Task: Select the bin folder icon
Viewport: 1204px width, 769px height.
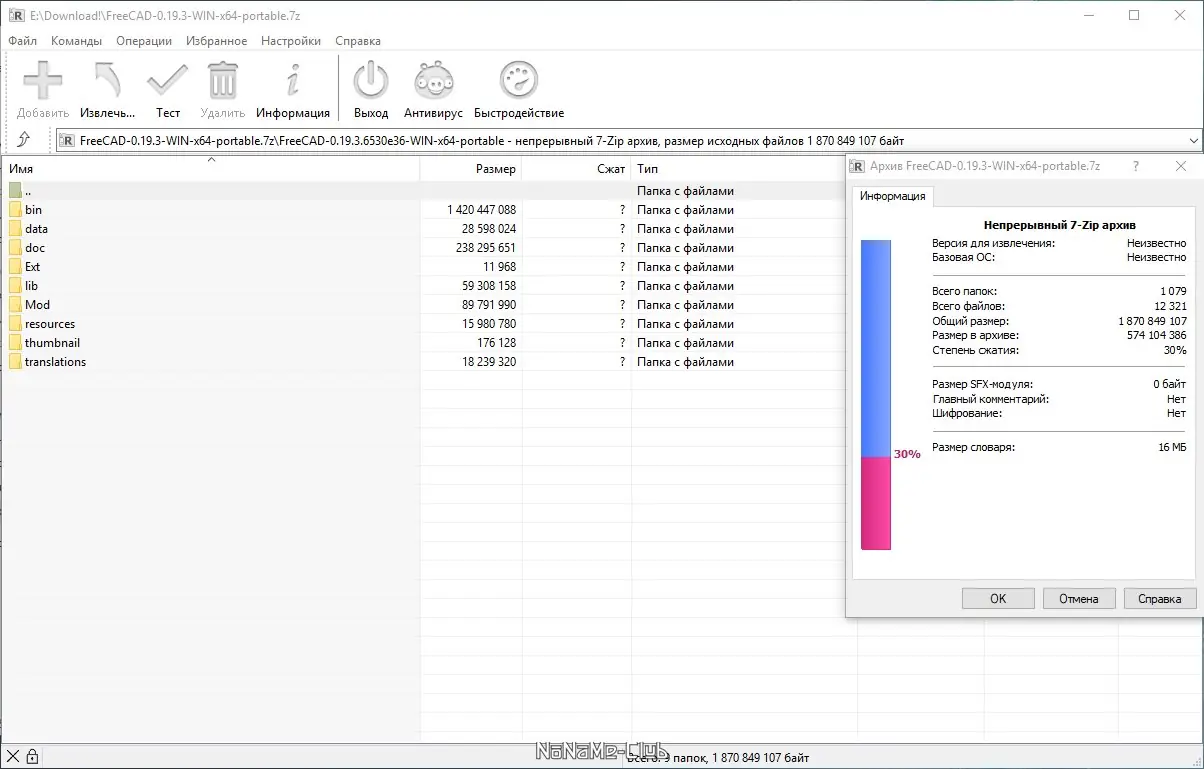Action: tap(15, 210)
